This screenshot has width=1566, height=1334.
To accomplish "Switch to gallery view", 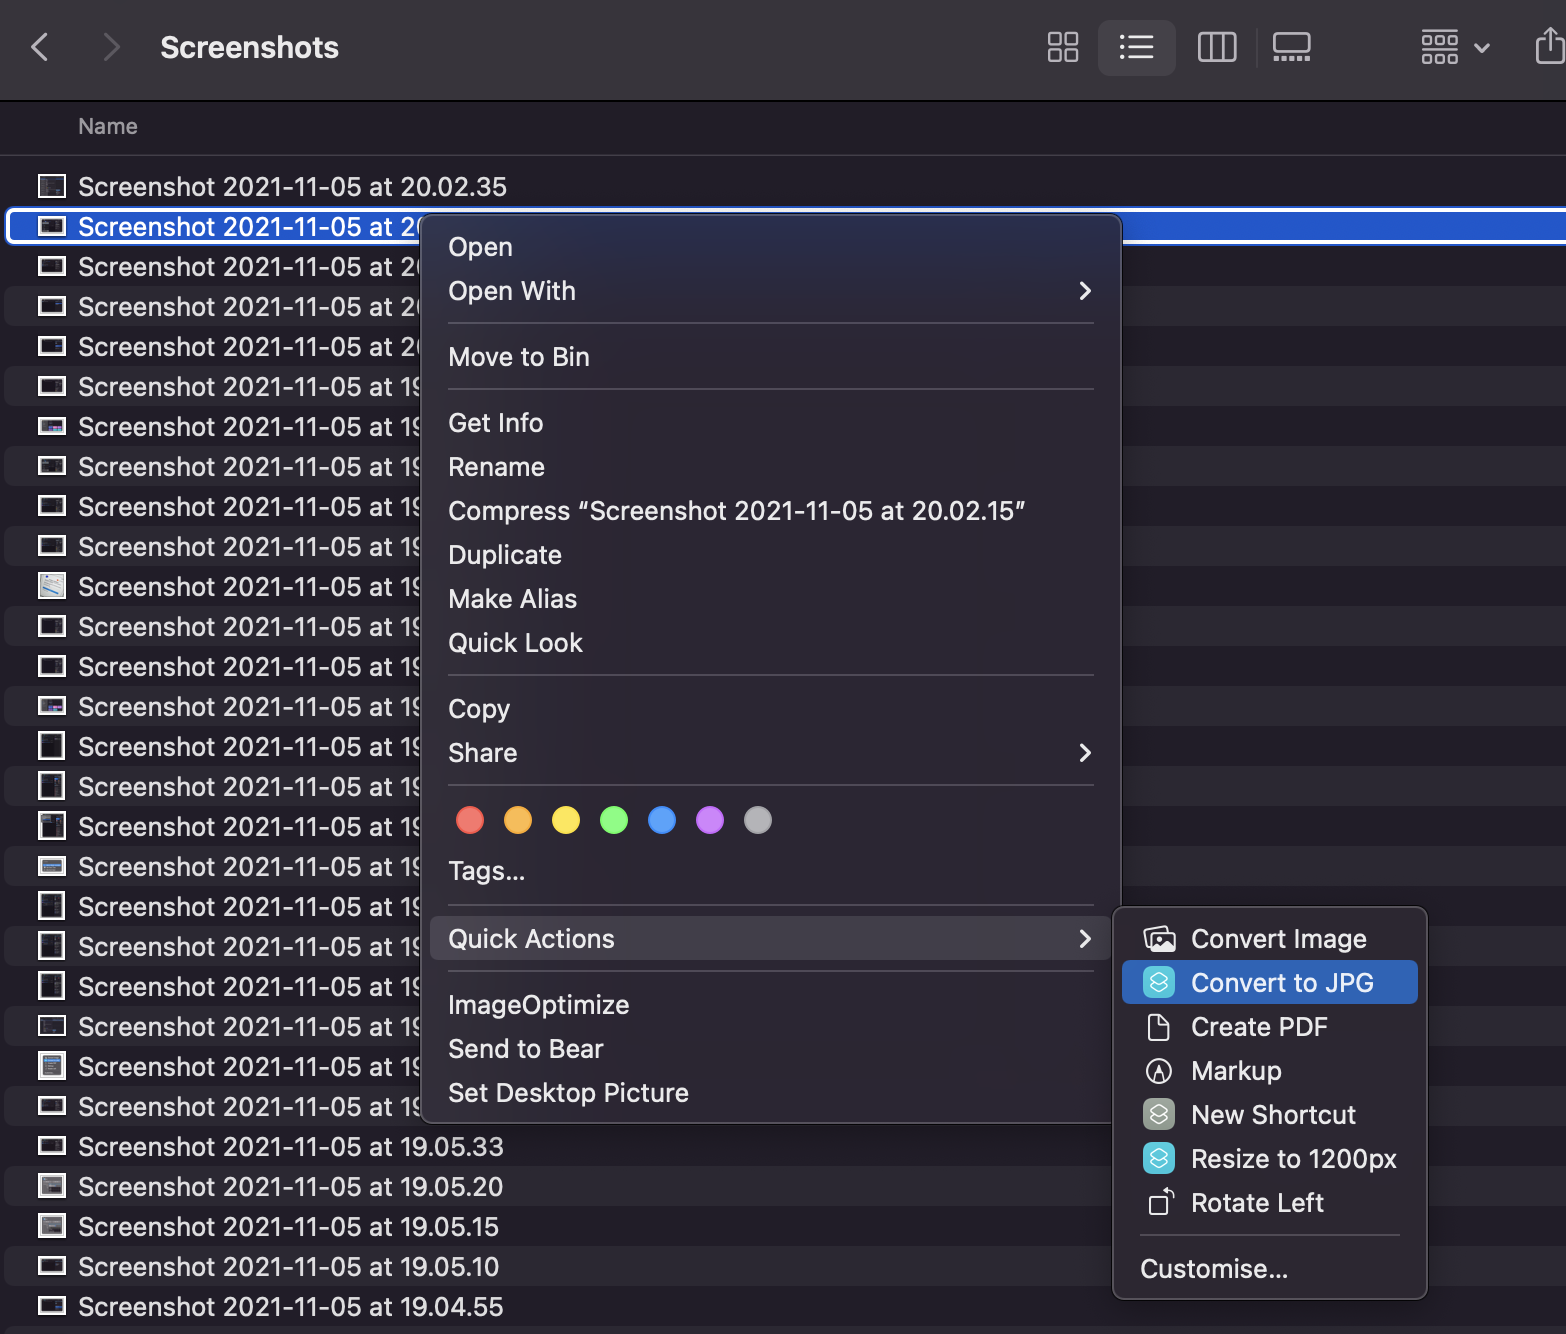I will click(1291, 47).
